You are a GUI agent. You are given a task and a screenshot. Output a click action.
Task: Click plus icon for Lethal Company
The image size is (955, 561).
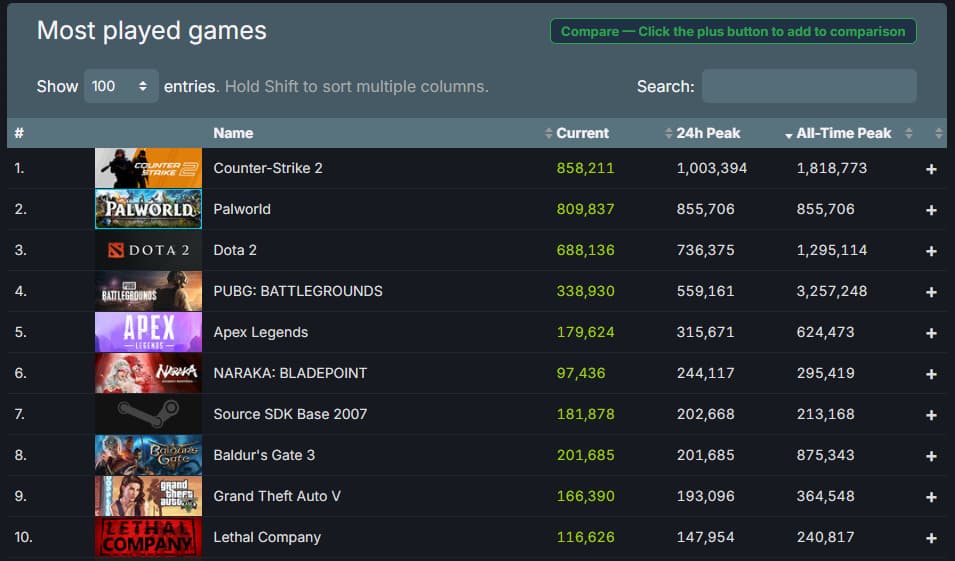point(931,538)
